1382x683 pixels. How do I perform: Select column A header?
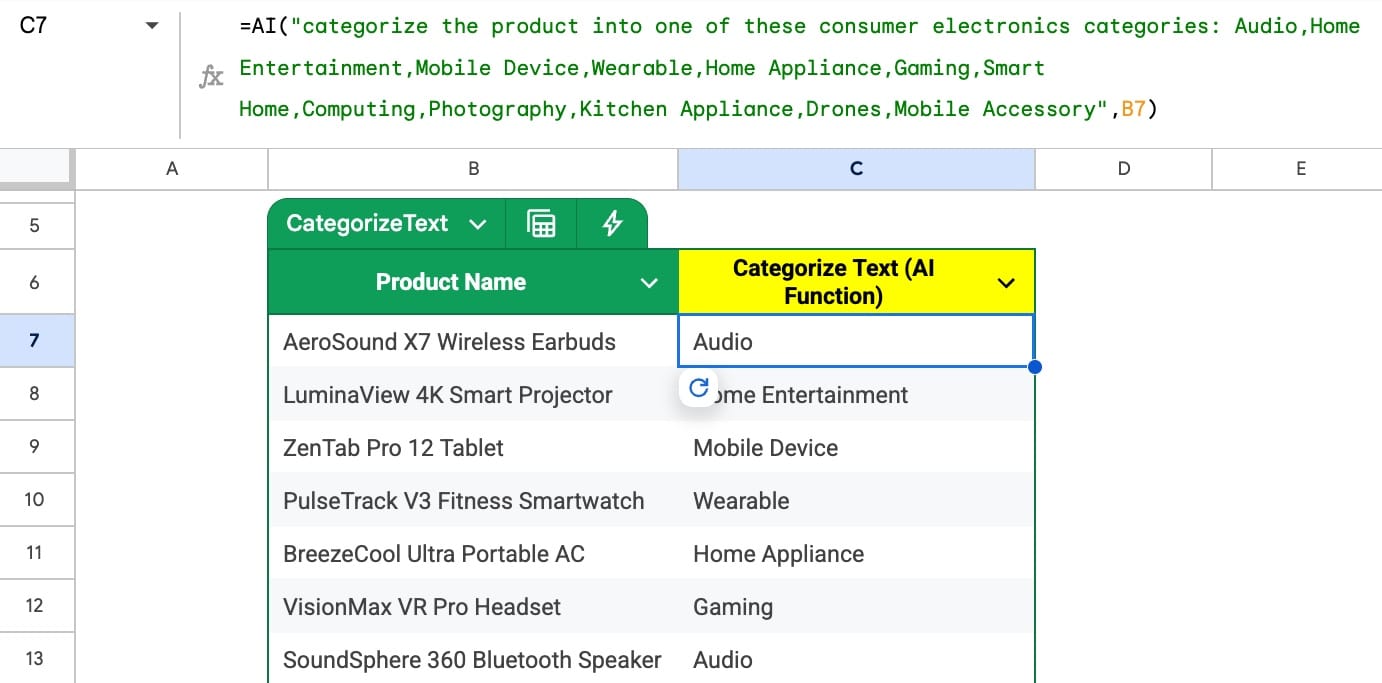point(171,168)
